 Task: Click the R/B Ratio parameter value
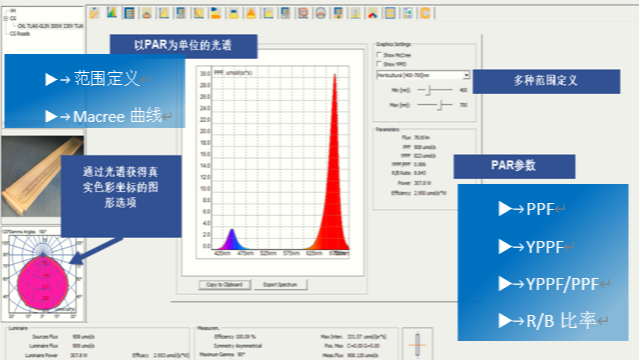coord(420,173)
